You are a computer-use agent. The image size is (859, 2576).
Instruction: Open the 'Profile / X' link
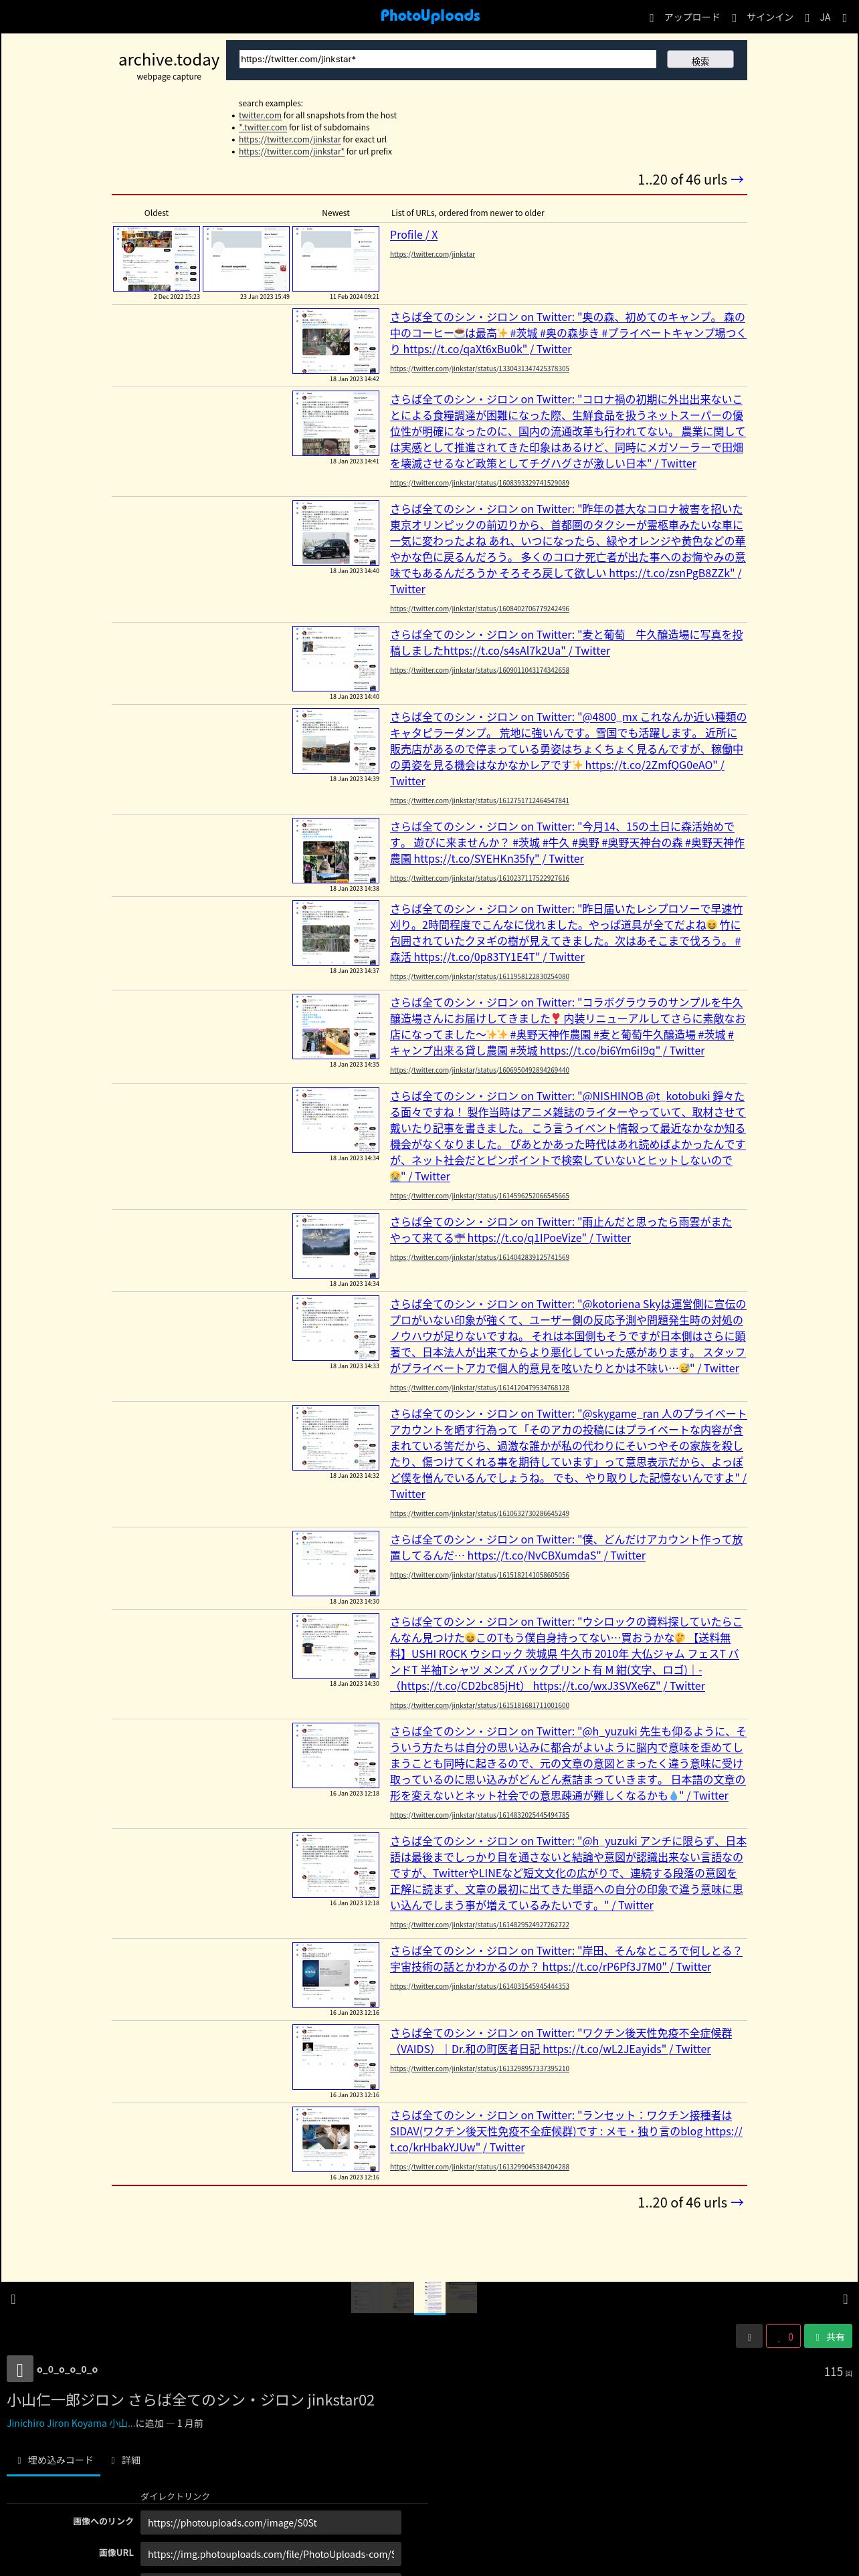click(x=414, y=235)
